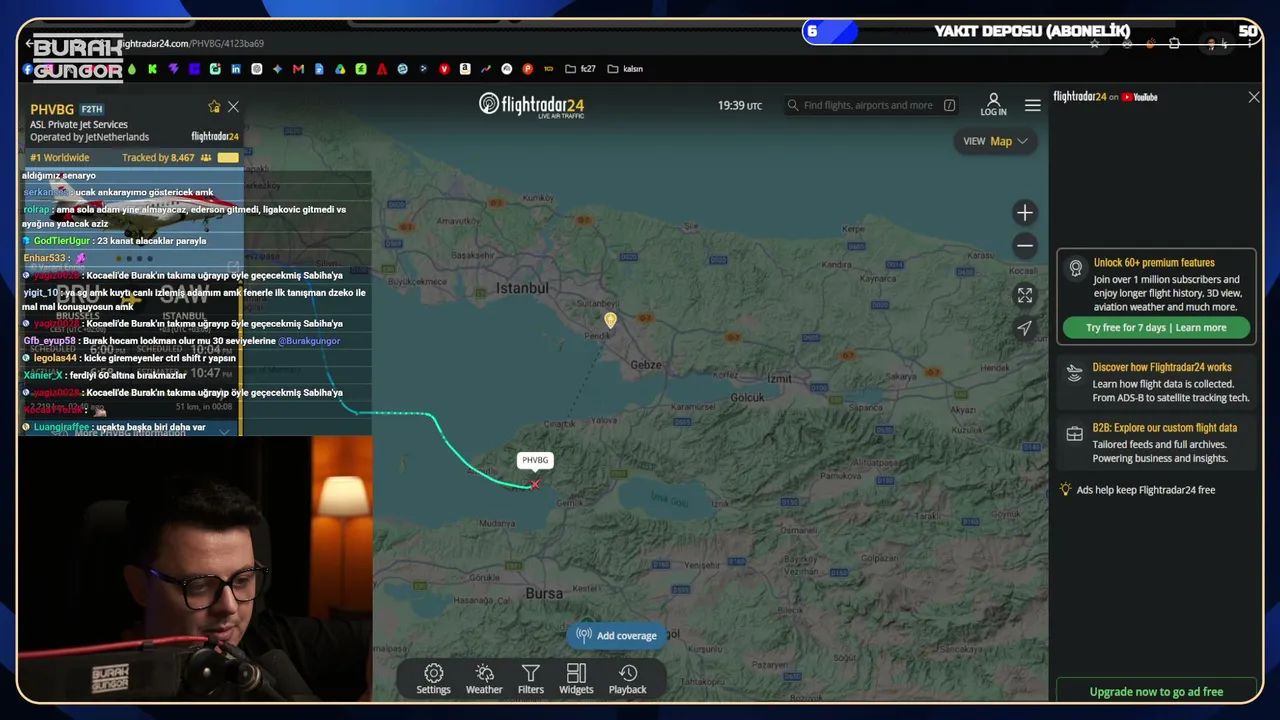Click the yellow airport pin near Pendik

(611, 320)
